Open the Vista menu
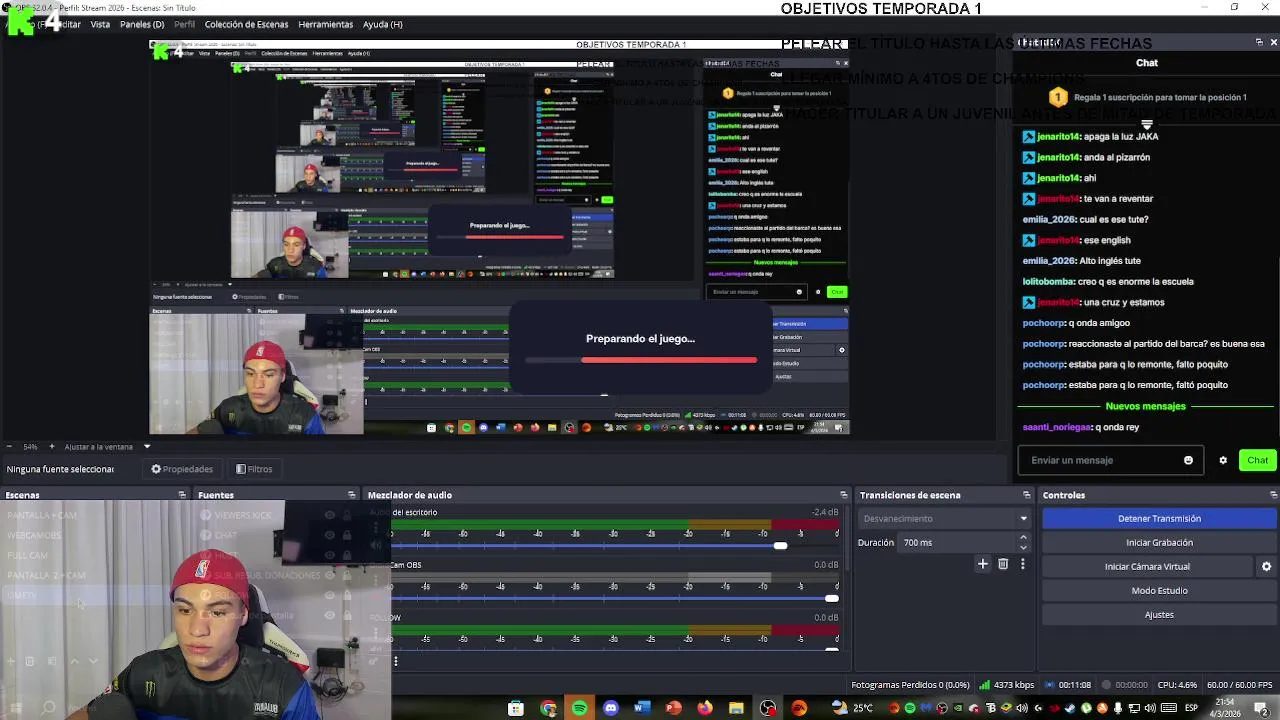This screenshot has width=1280, height=720. coord(100,24)
